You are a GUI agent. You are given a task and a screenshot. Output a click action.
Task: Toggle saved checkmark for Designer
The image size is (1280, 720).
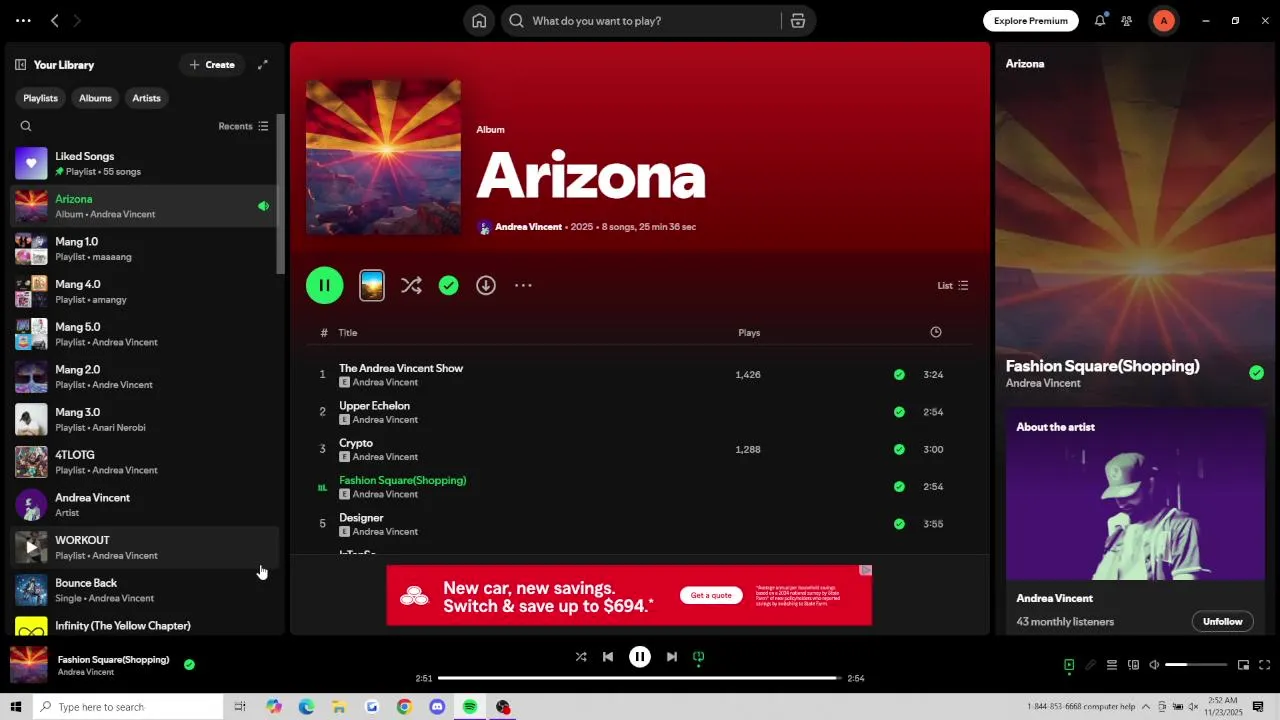coord(899,524)
